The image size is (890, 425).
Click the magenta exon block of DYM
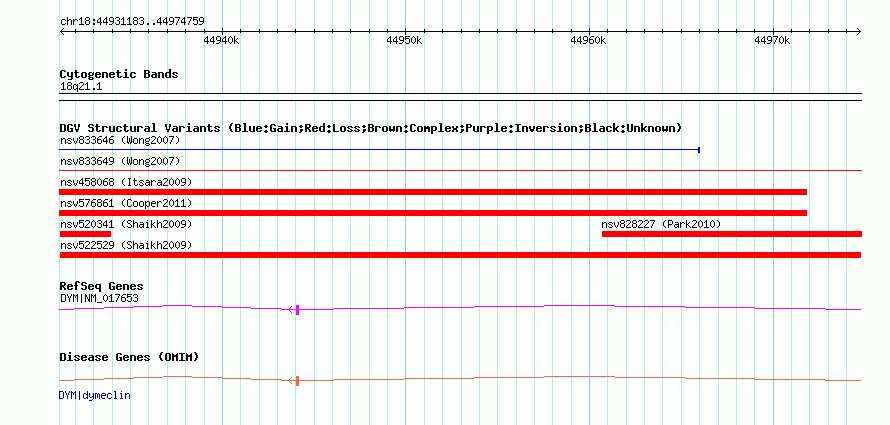point(297,310)
